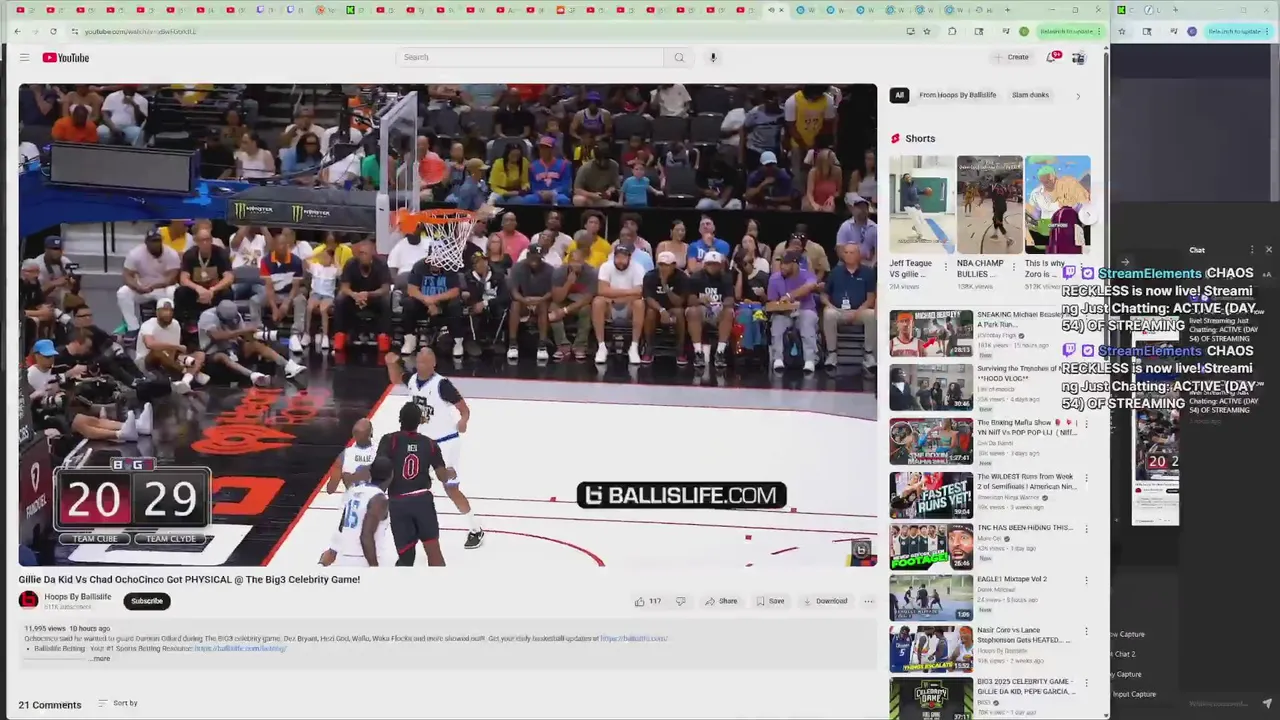Go back with the browser back arrow
This screenshot has width=1280, height=720.
pyautogui.click(x=17, y=31)
